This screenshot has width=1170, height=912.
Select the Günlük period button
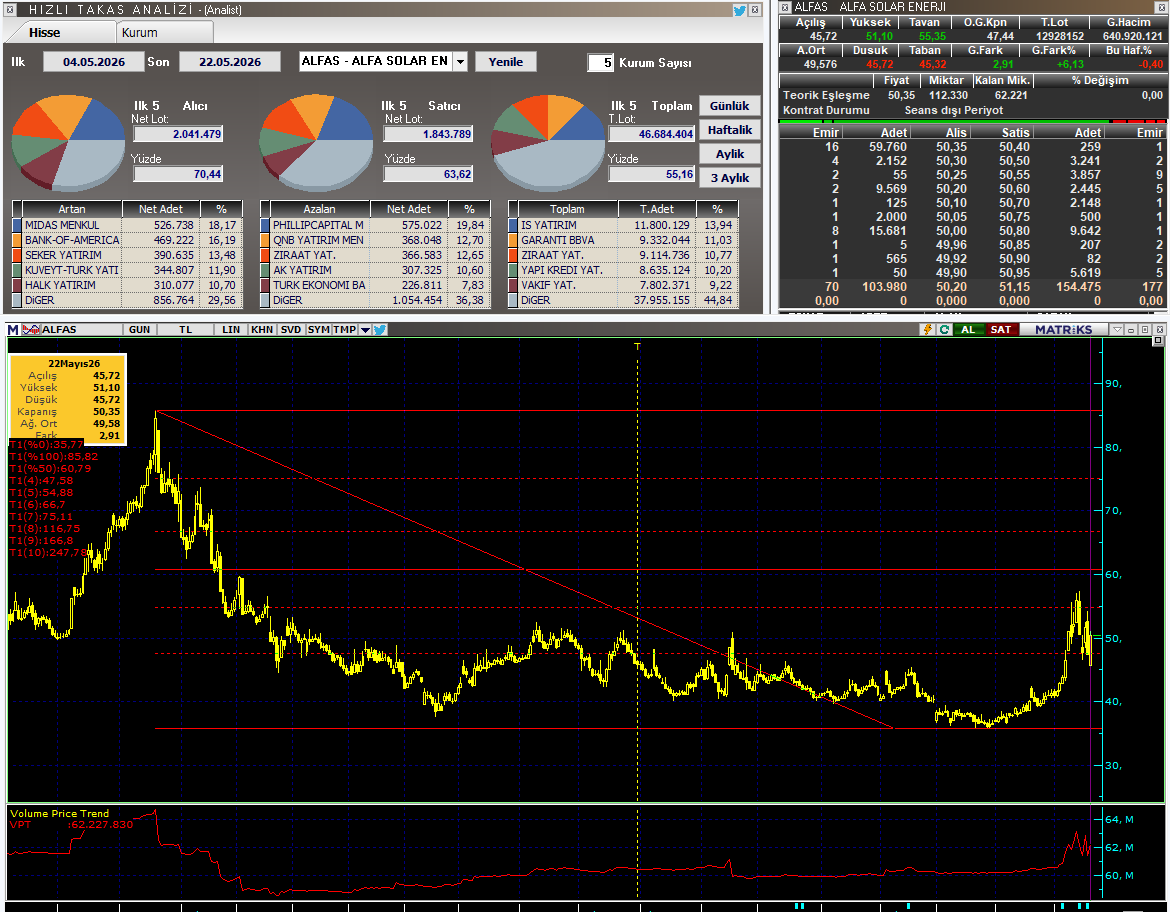tap(730, 105)
